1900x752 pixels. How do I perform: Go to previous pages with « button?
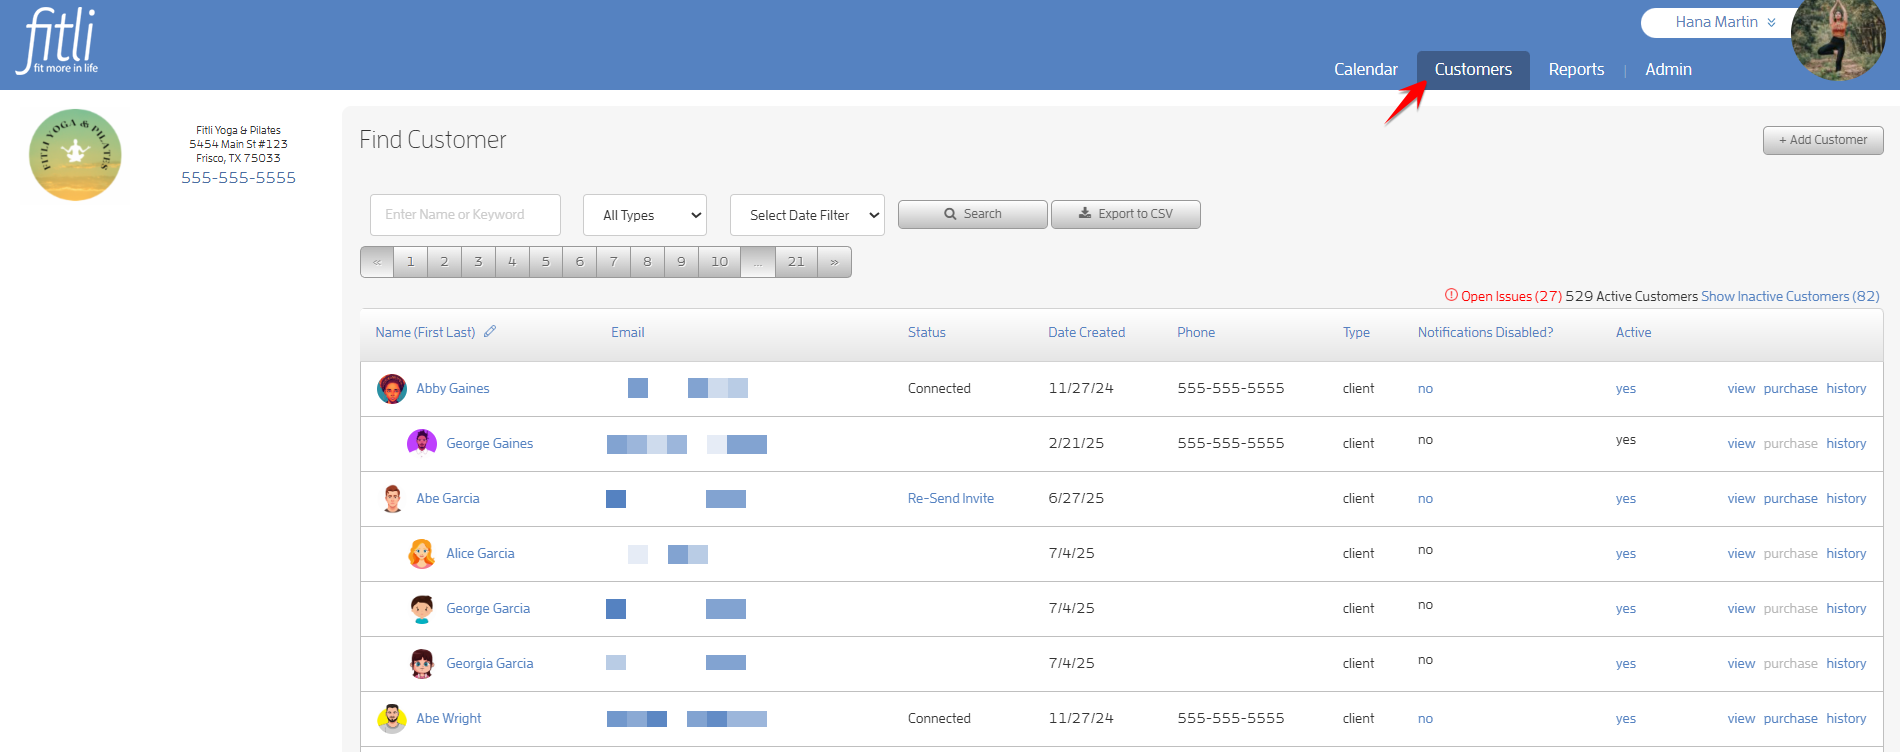click(x=377, y=262)
